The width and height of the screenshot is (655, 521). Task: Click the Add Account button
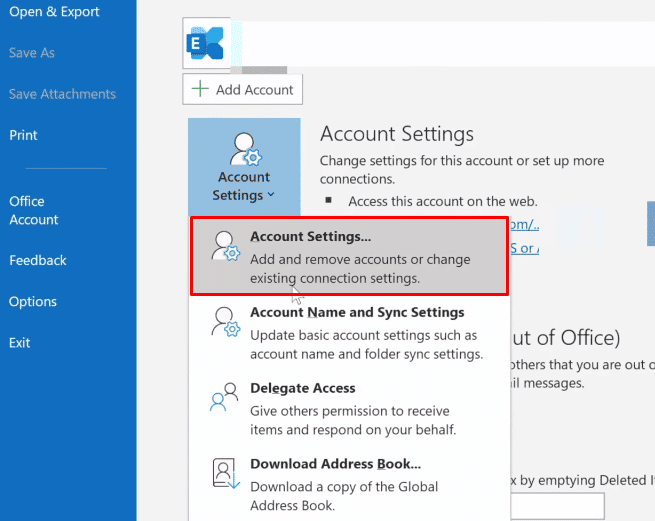(x=243, y=89)
